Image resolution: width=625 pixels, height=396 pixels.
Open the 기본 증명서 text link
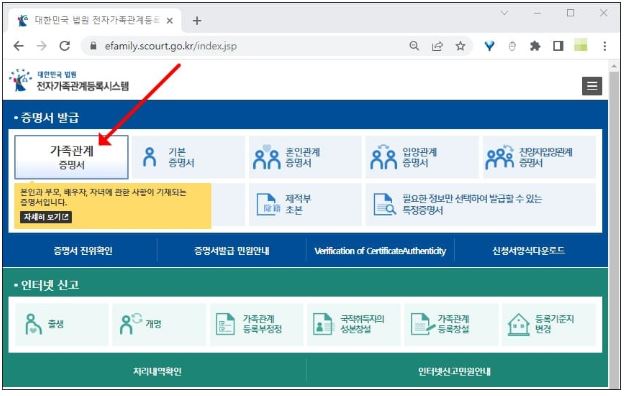pyautogui.click(x=181, y=157)
